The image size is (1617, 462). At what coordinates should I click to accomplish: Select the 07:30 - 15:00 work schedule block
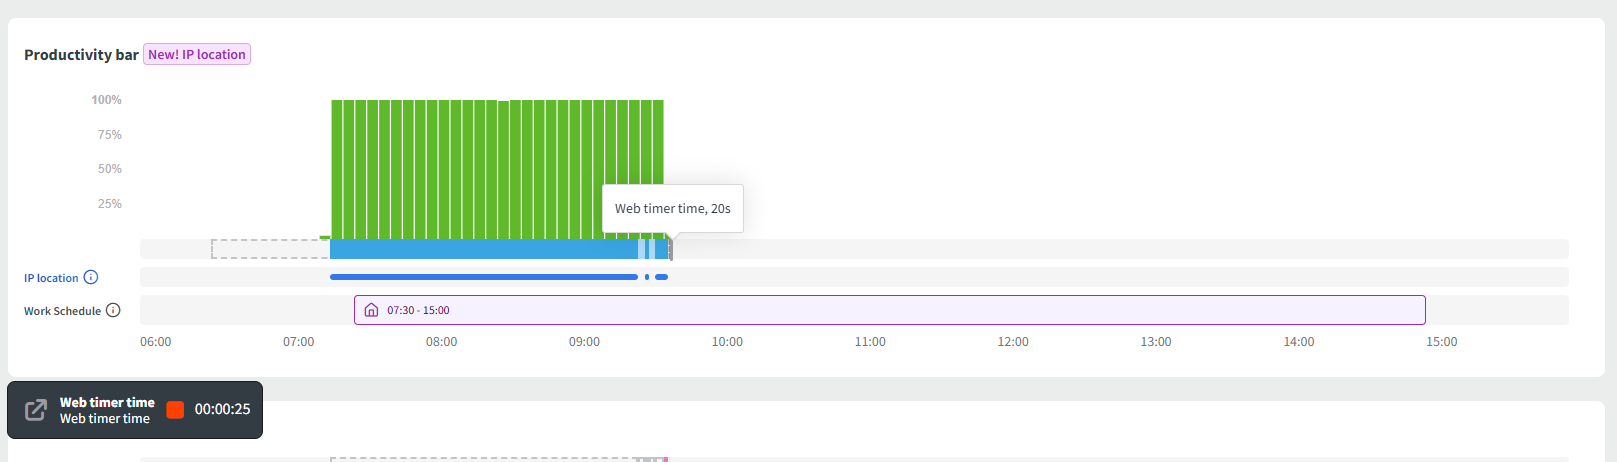point(889,310)
